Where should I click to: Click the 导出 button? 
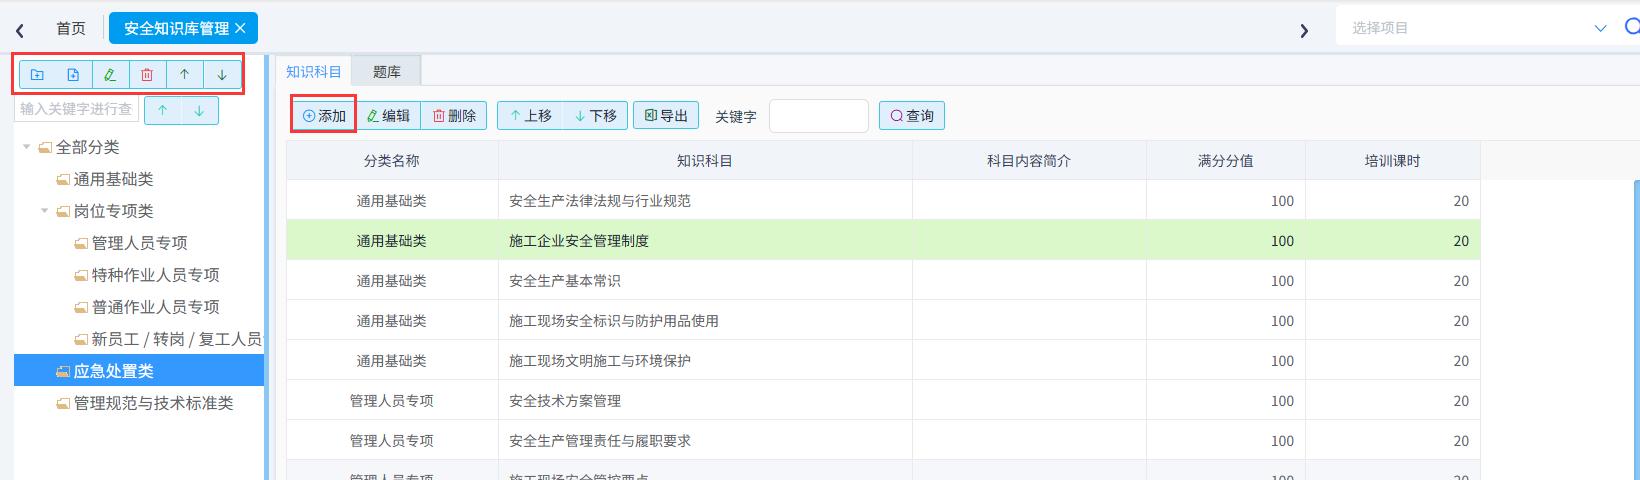pos(666,116)
